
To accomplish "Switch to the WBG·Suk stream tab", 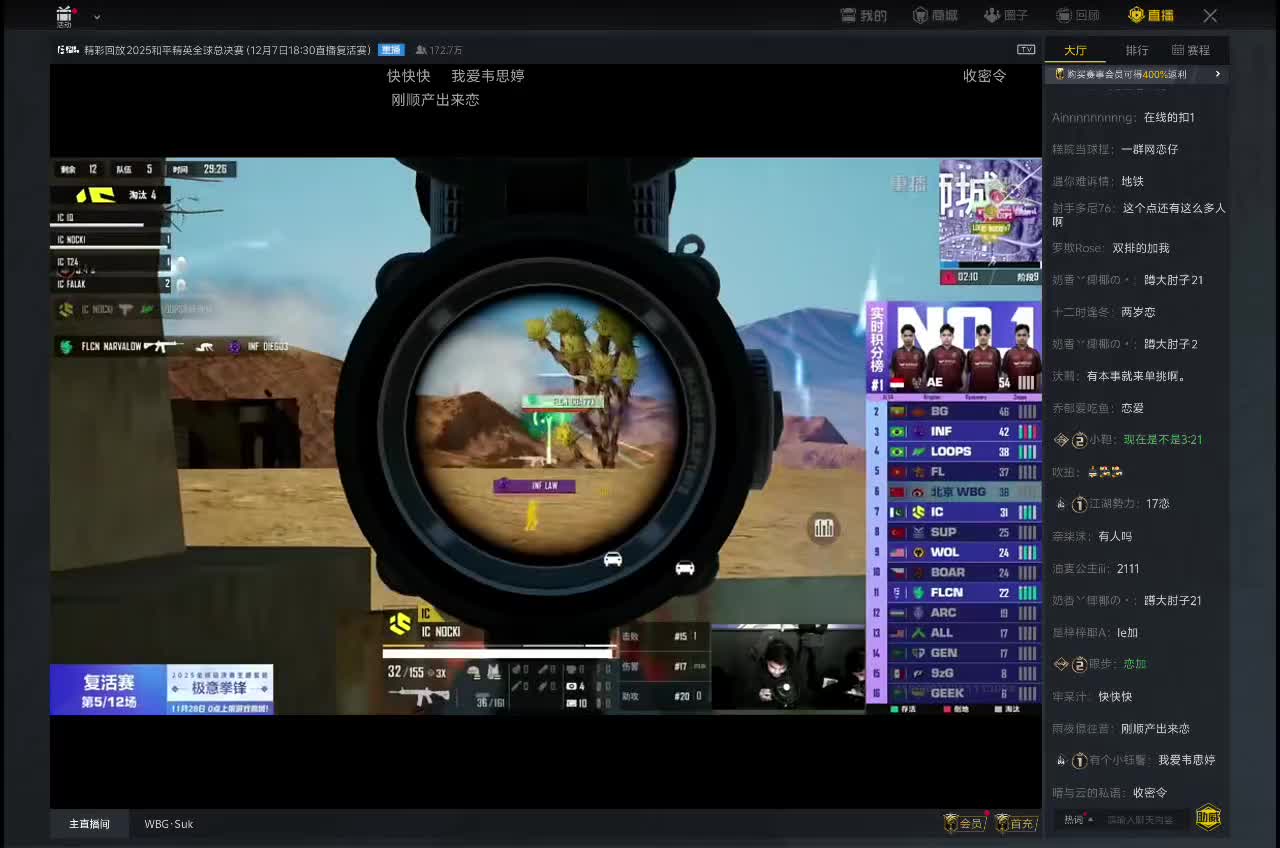I will (168, 824).
